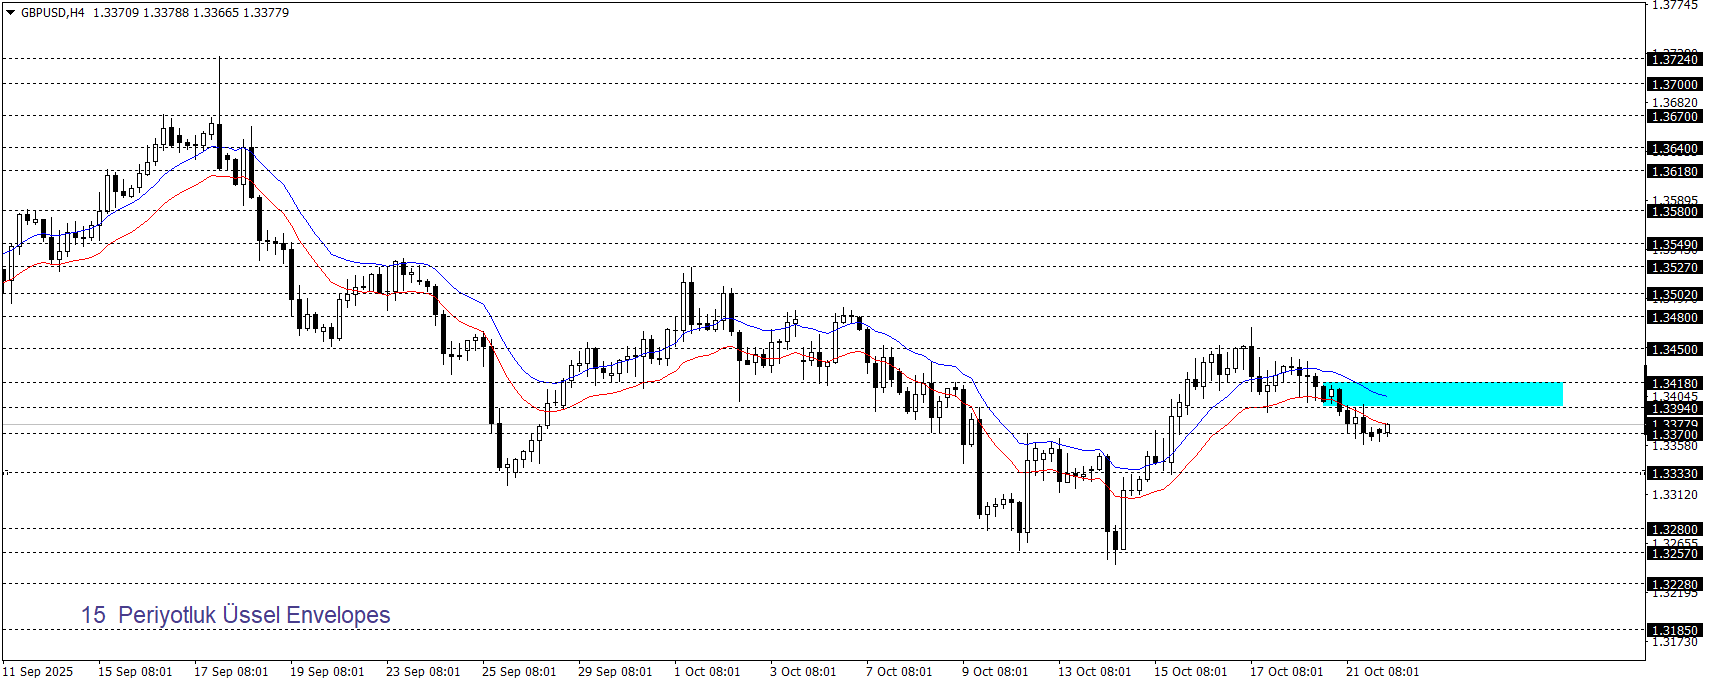Click the 1.34500 price level label

point(1674,350)
